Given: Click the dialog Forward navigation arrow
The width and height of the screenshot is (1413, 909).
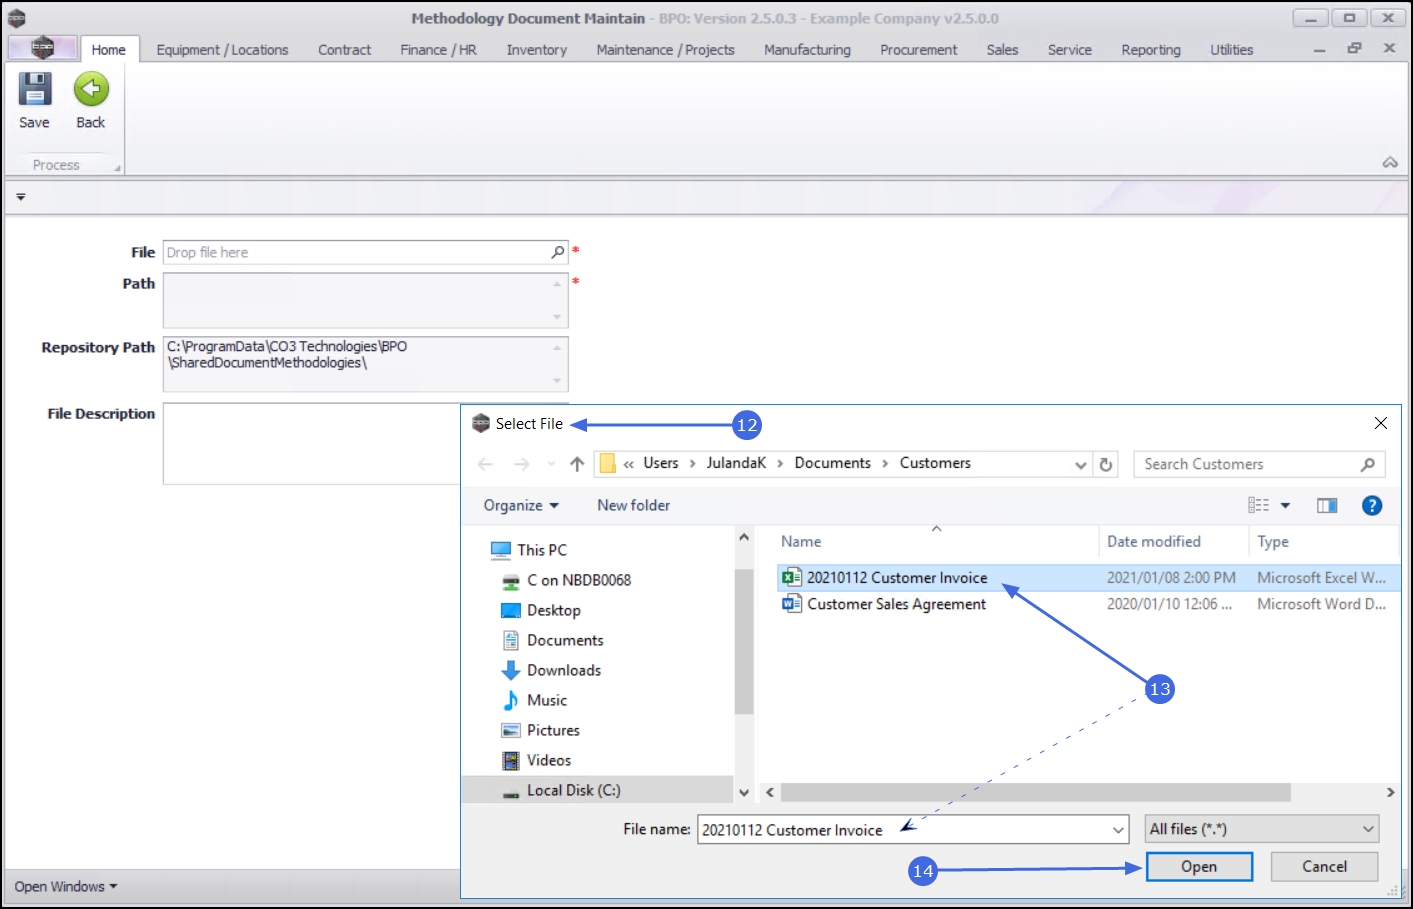Looking at the screenshot, I should point(521,464).
